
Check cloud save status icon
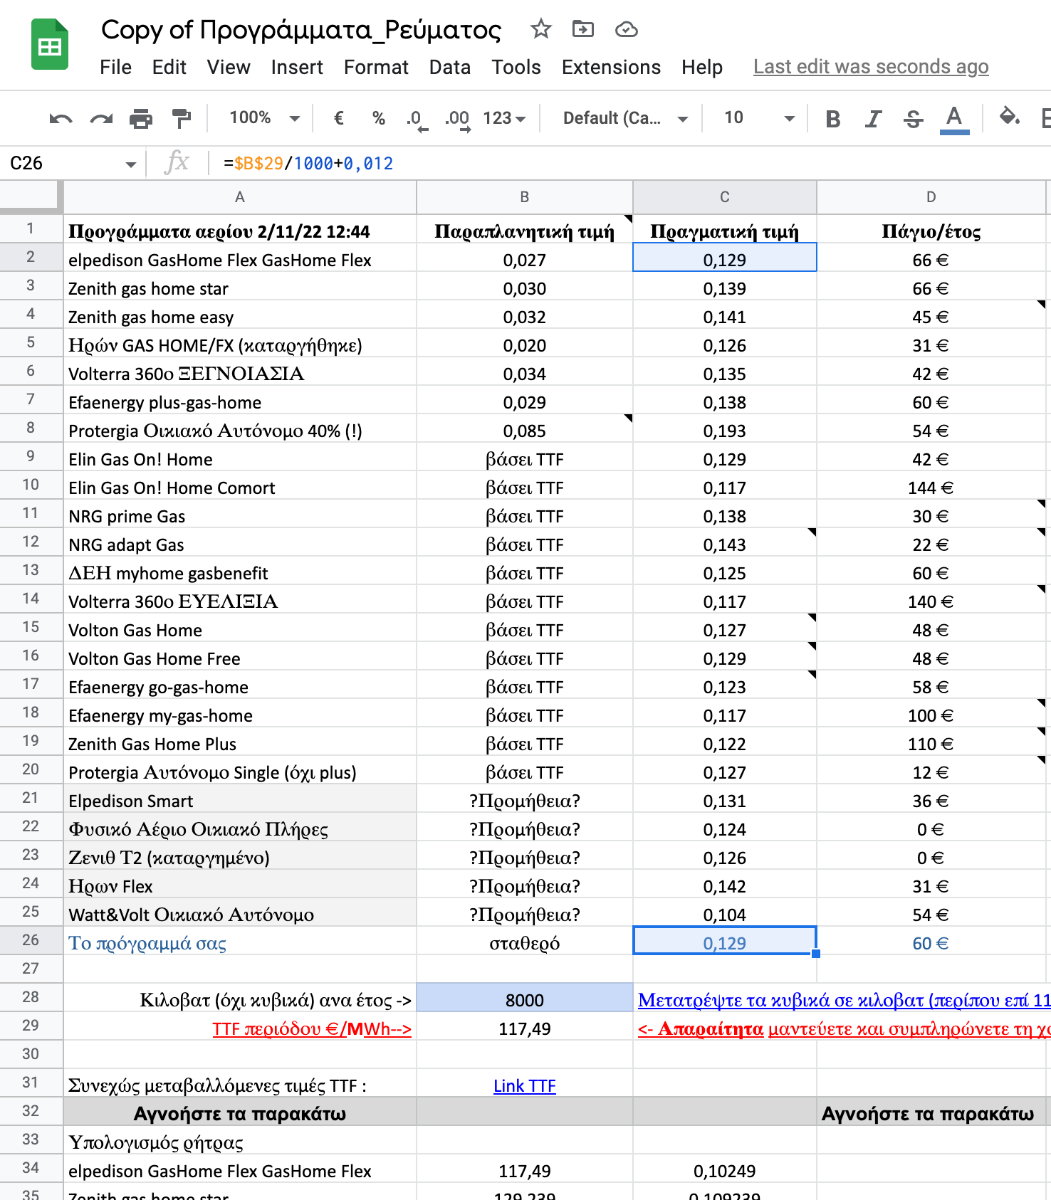tap(626, 29)
